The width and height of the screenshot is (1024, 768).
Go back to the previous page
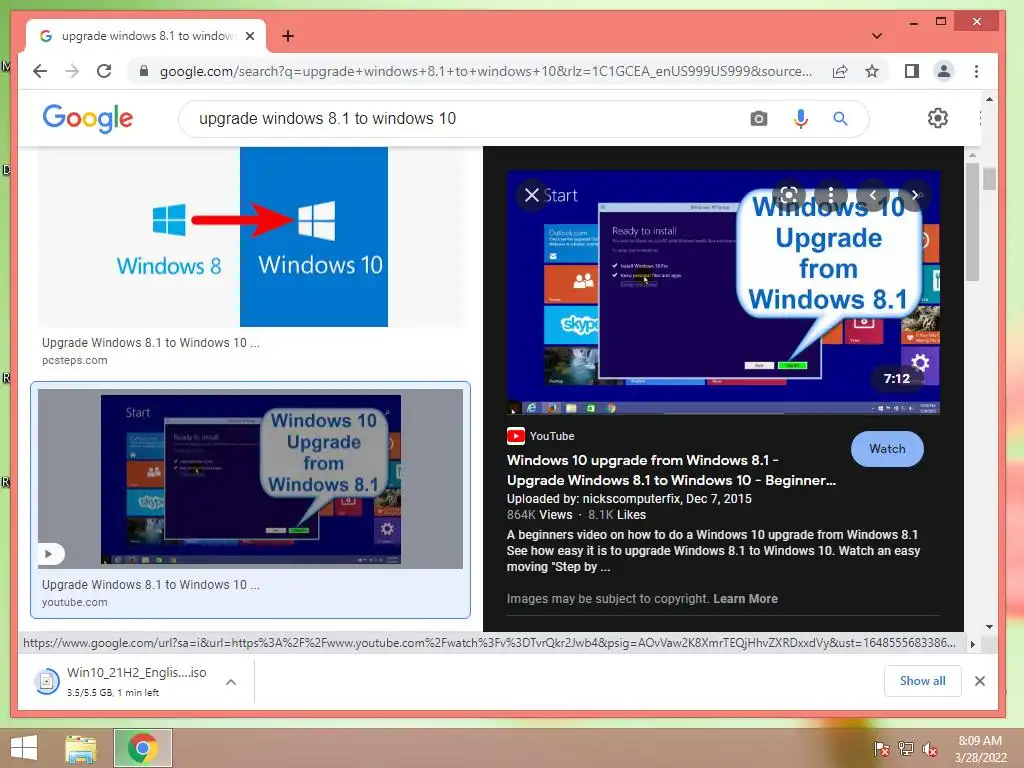[40, 71]
